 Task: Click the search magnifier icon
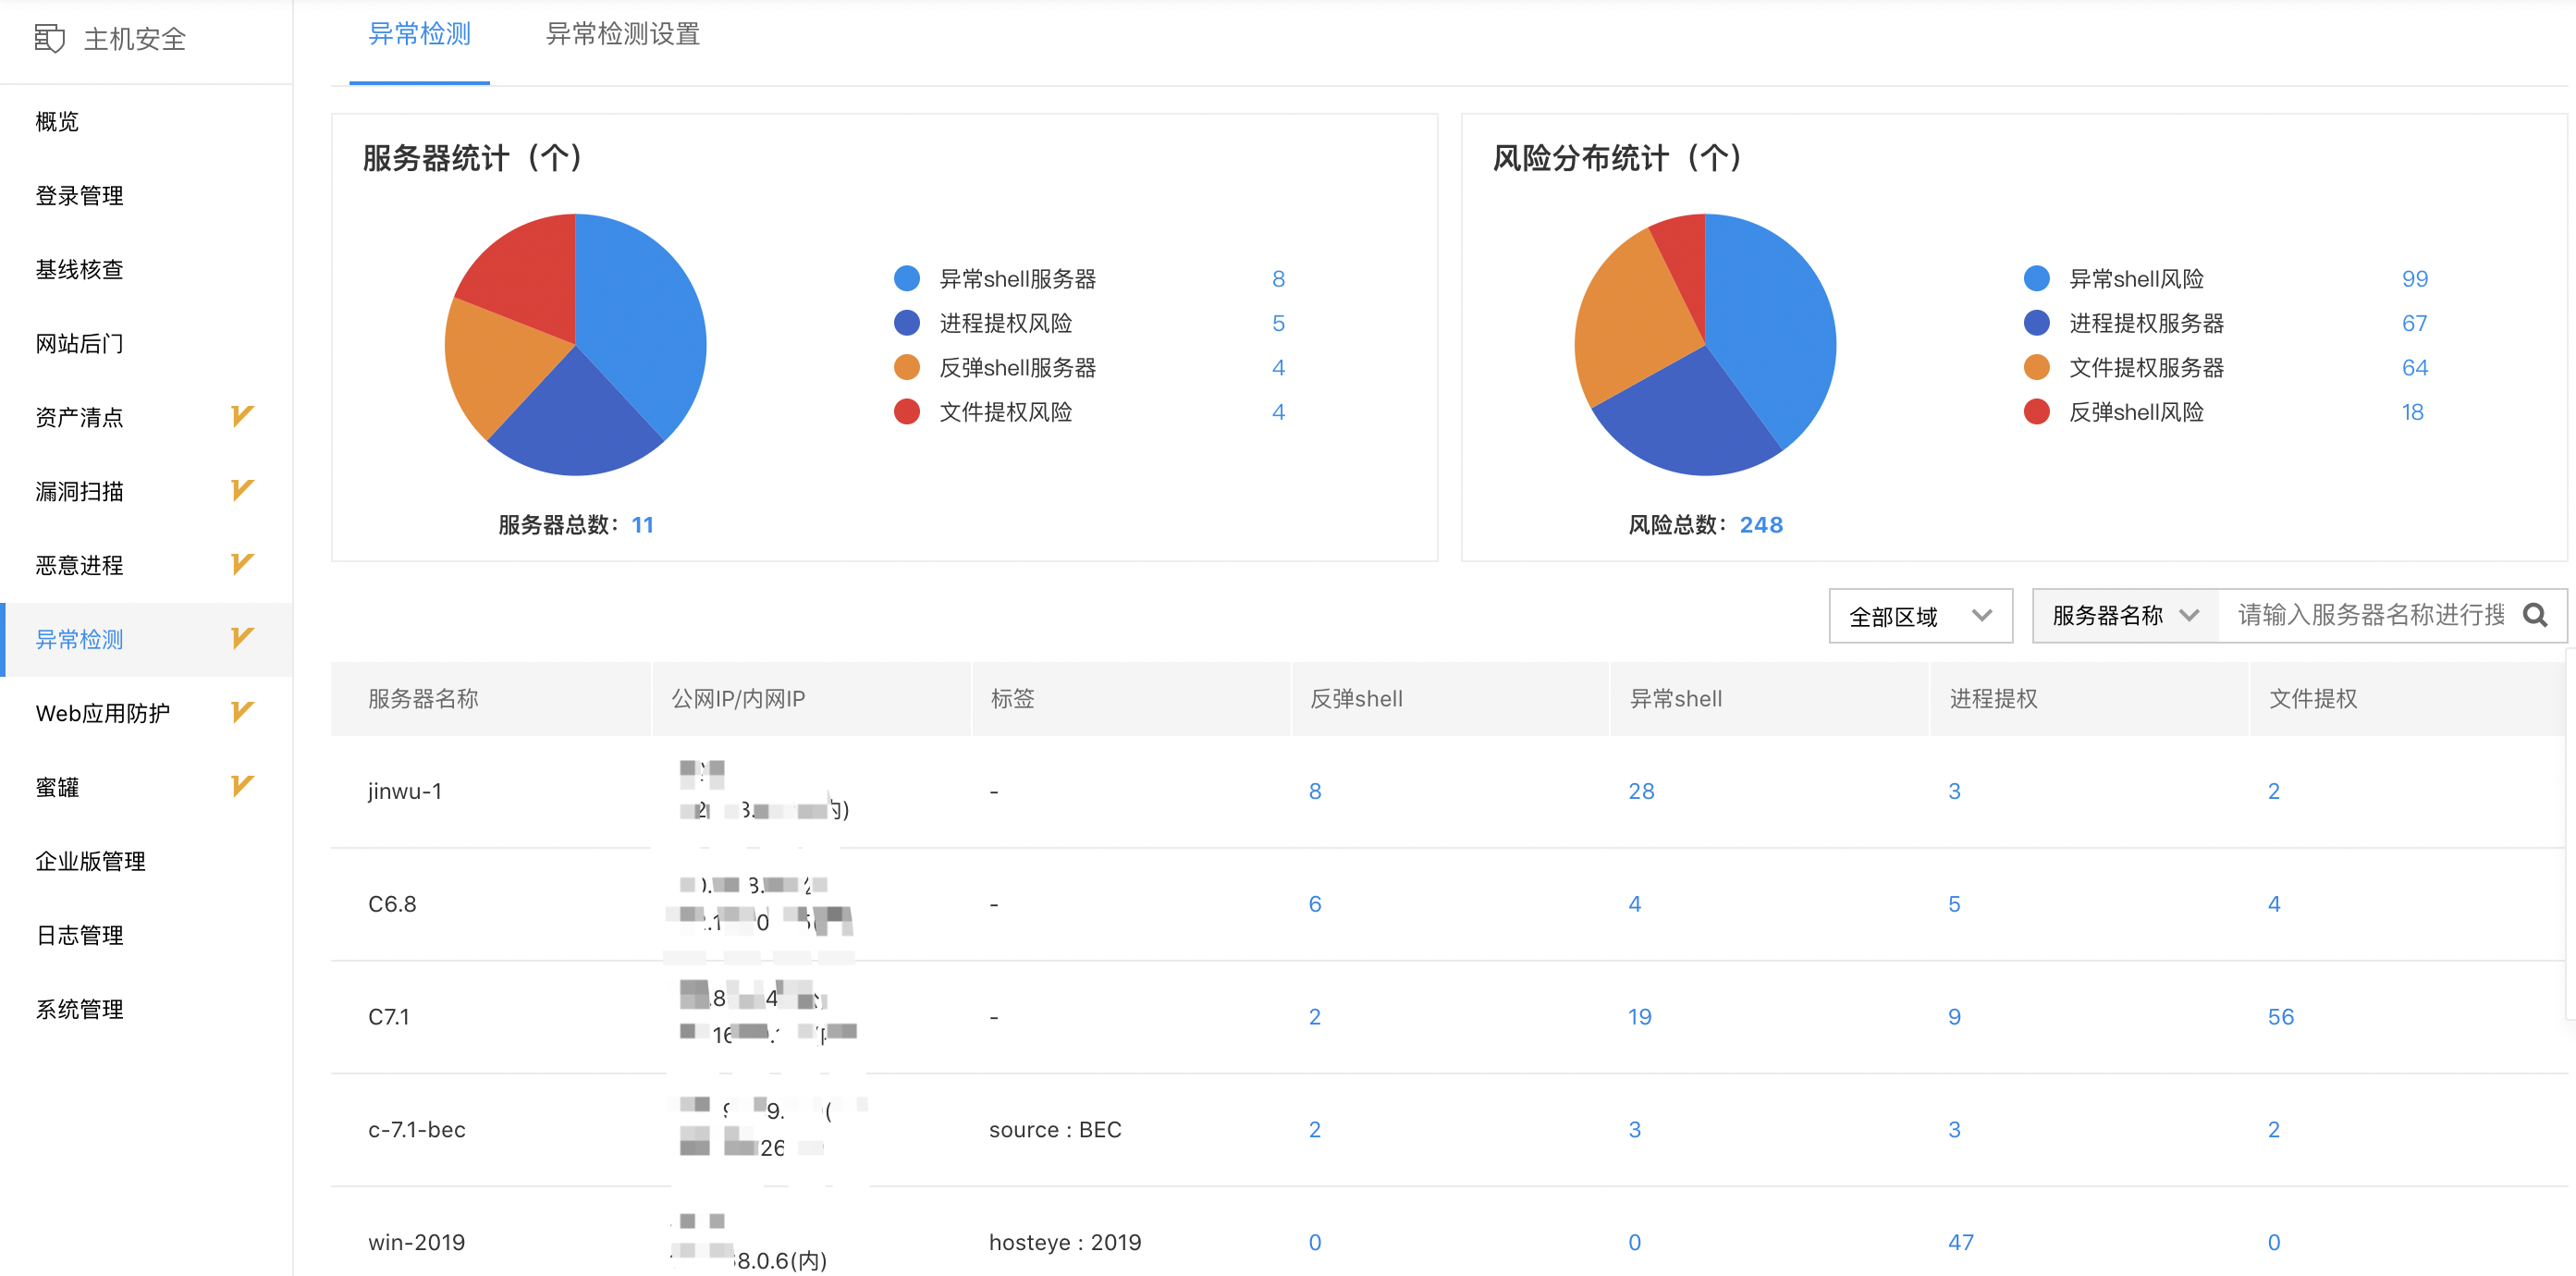pyautogui.click(x=2535, y=615)
